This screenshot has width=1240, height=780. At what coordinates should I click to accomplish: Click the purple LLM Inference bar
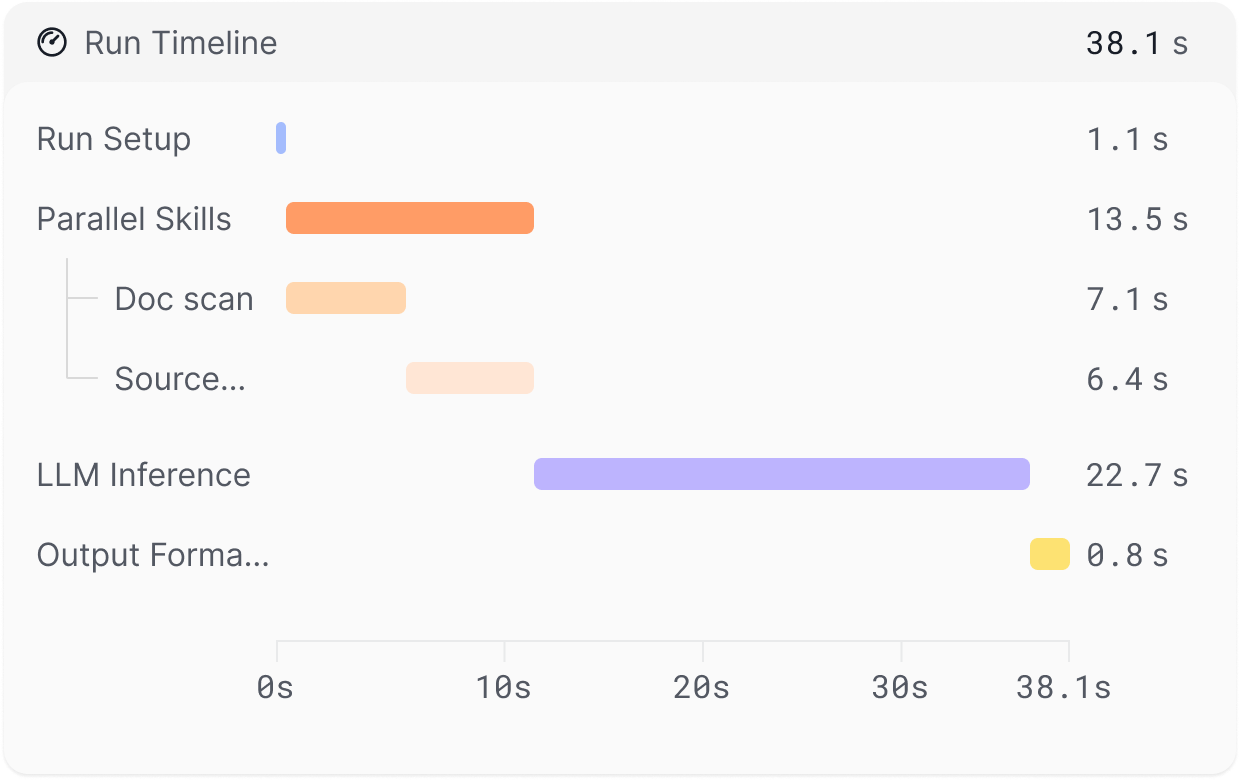pos(781,474)
